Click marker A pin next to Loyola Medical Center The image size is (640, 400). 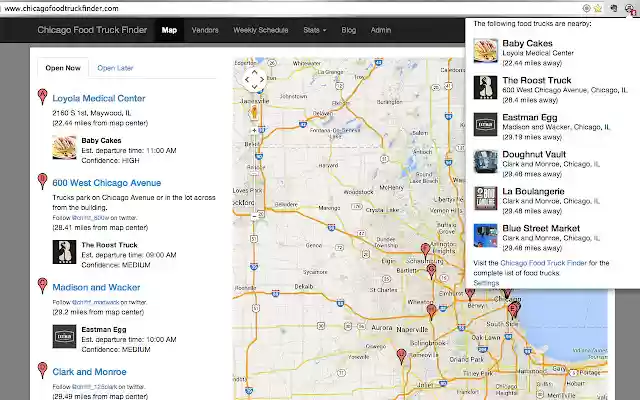[x=42, y=97]
